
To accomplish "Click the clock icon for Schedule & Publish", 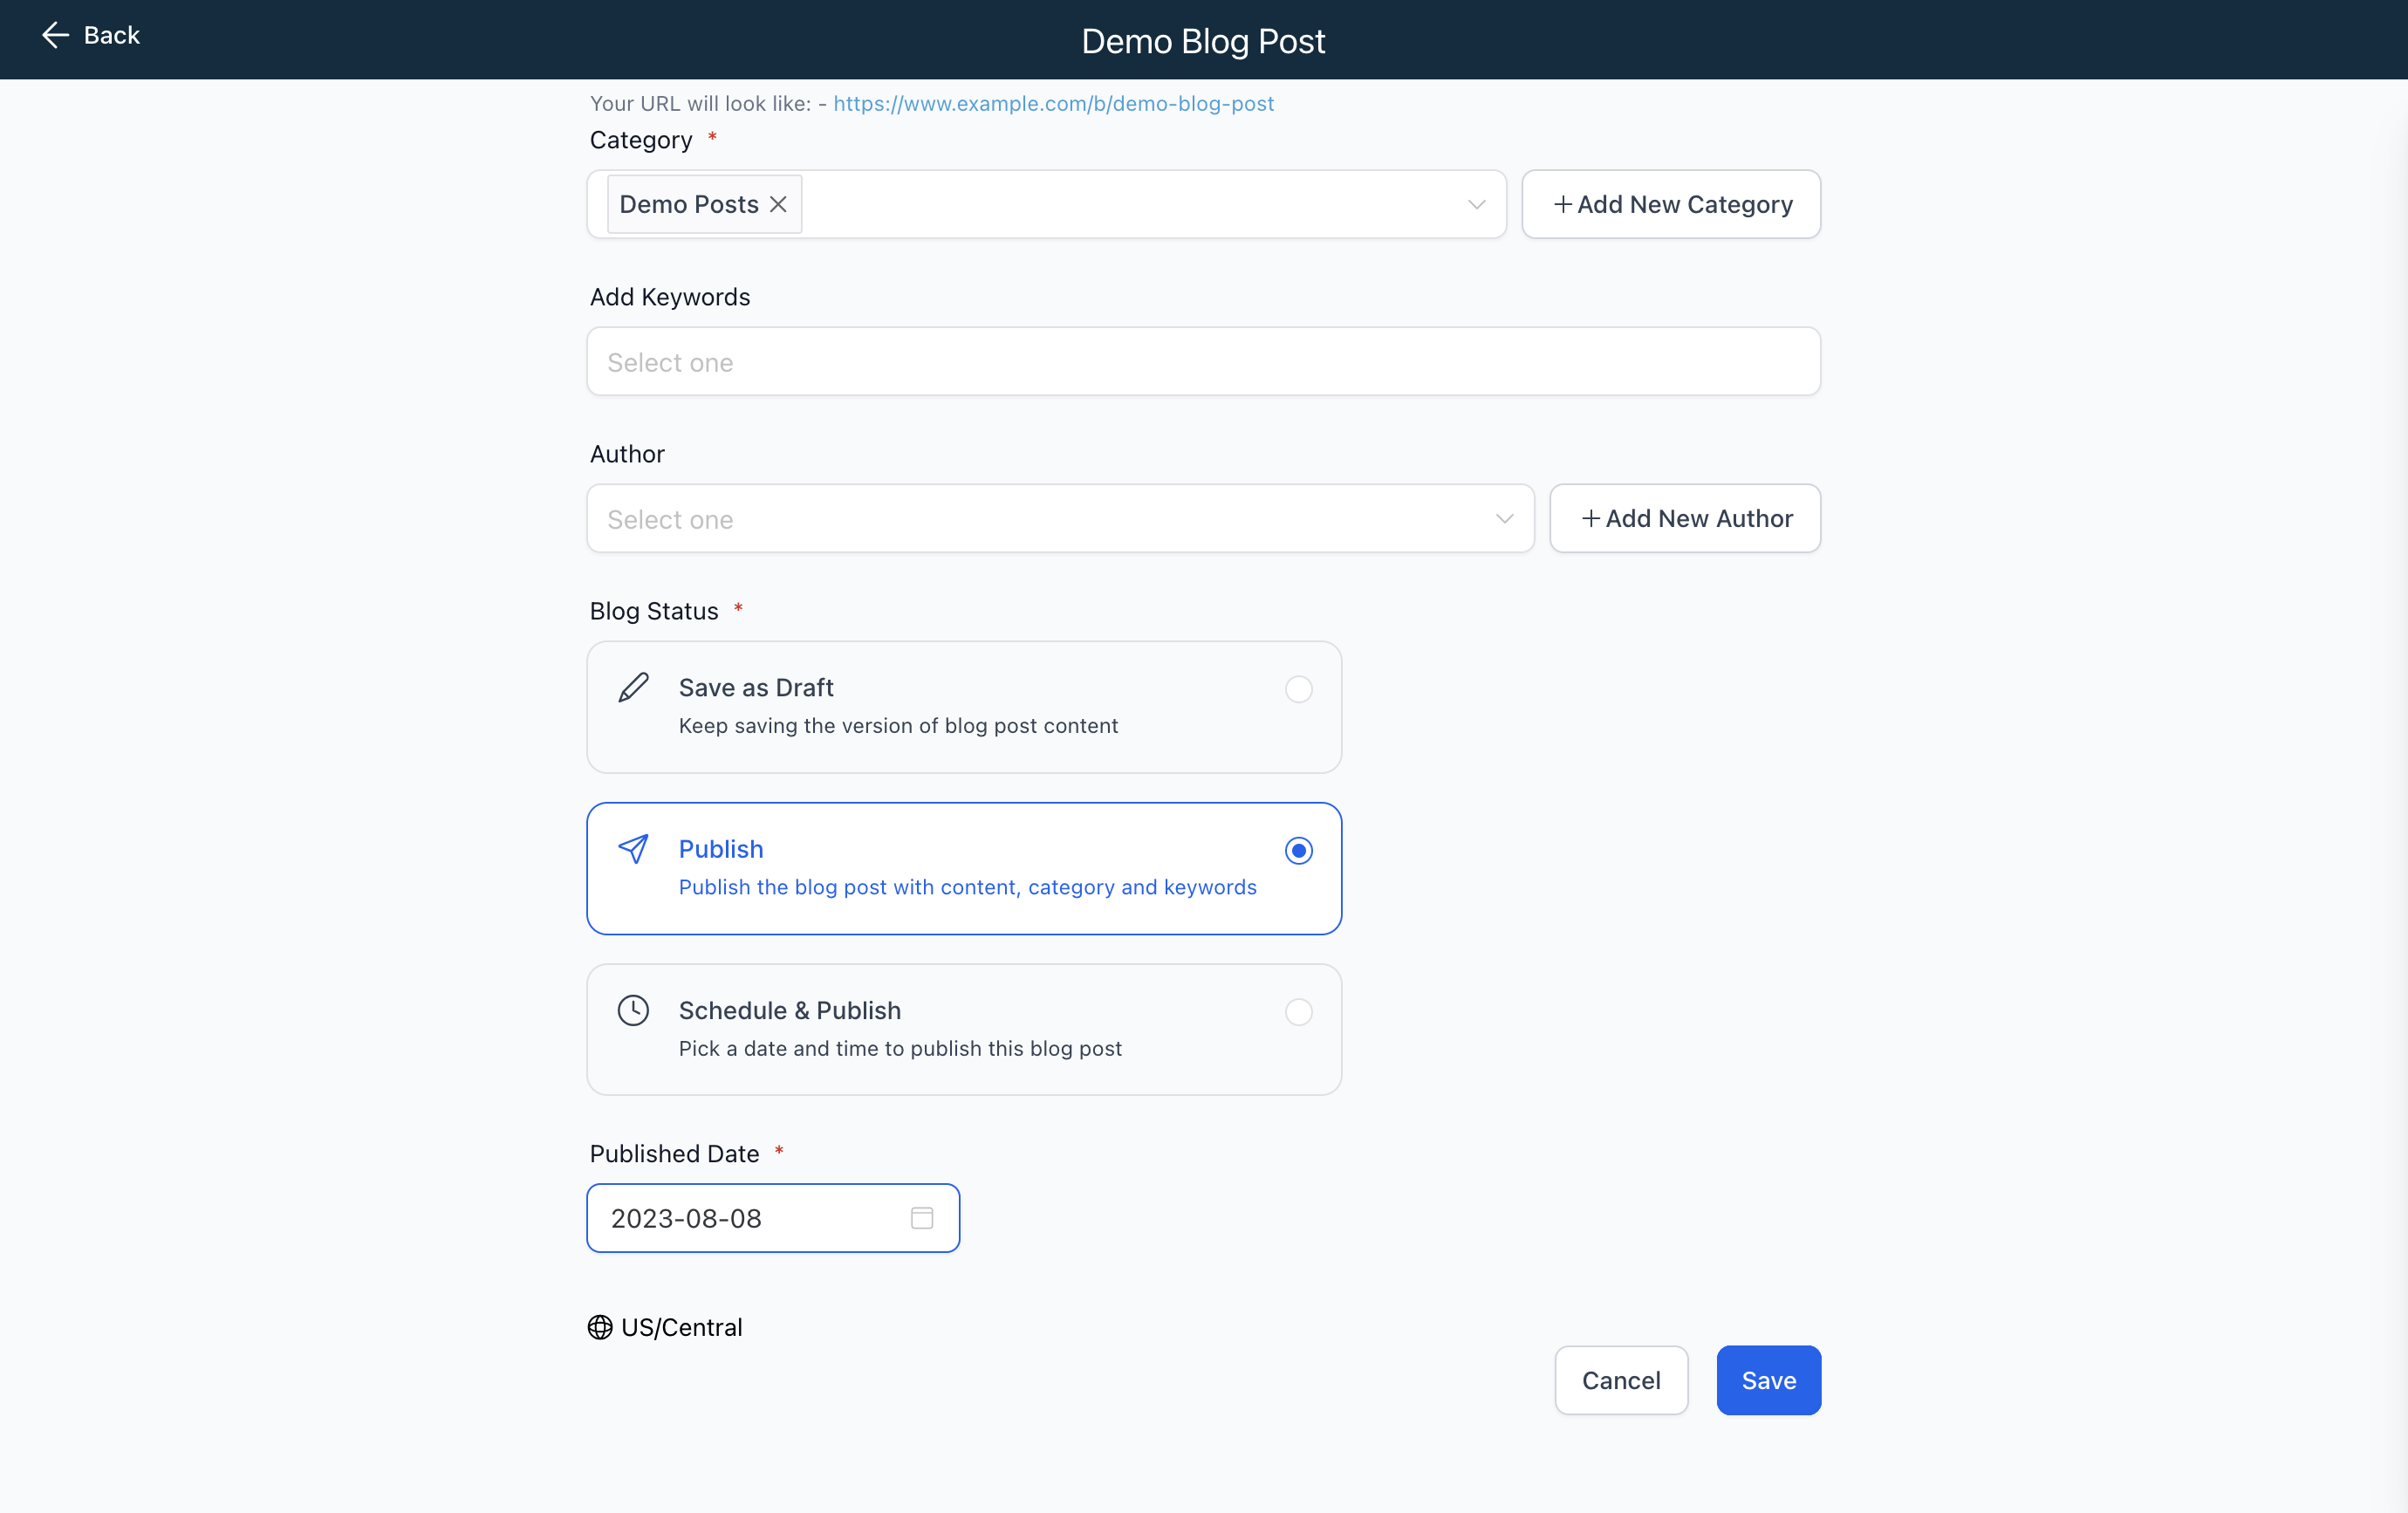I will pyautogui.click(x=633, y=1010).
